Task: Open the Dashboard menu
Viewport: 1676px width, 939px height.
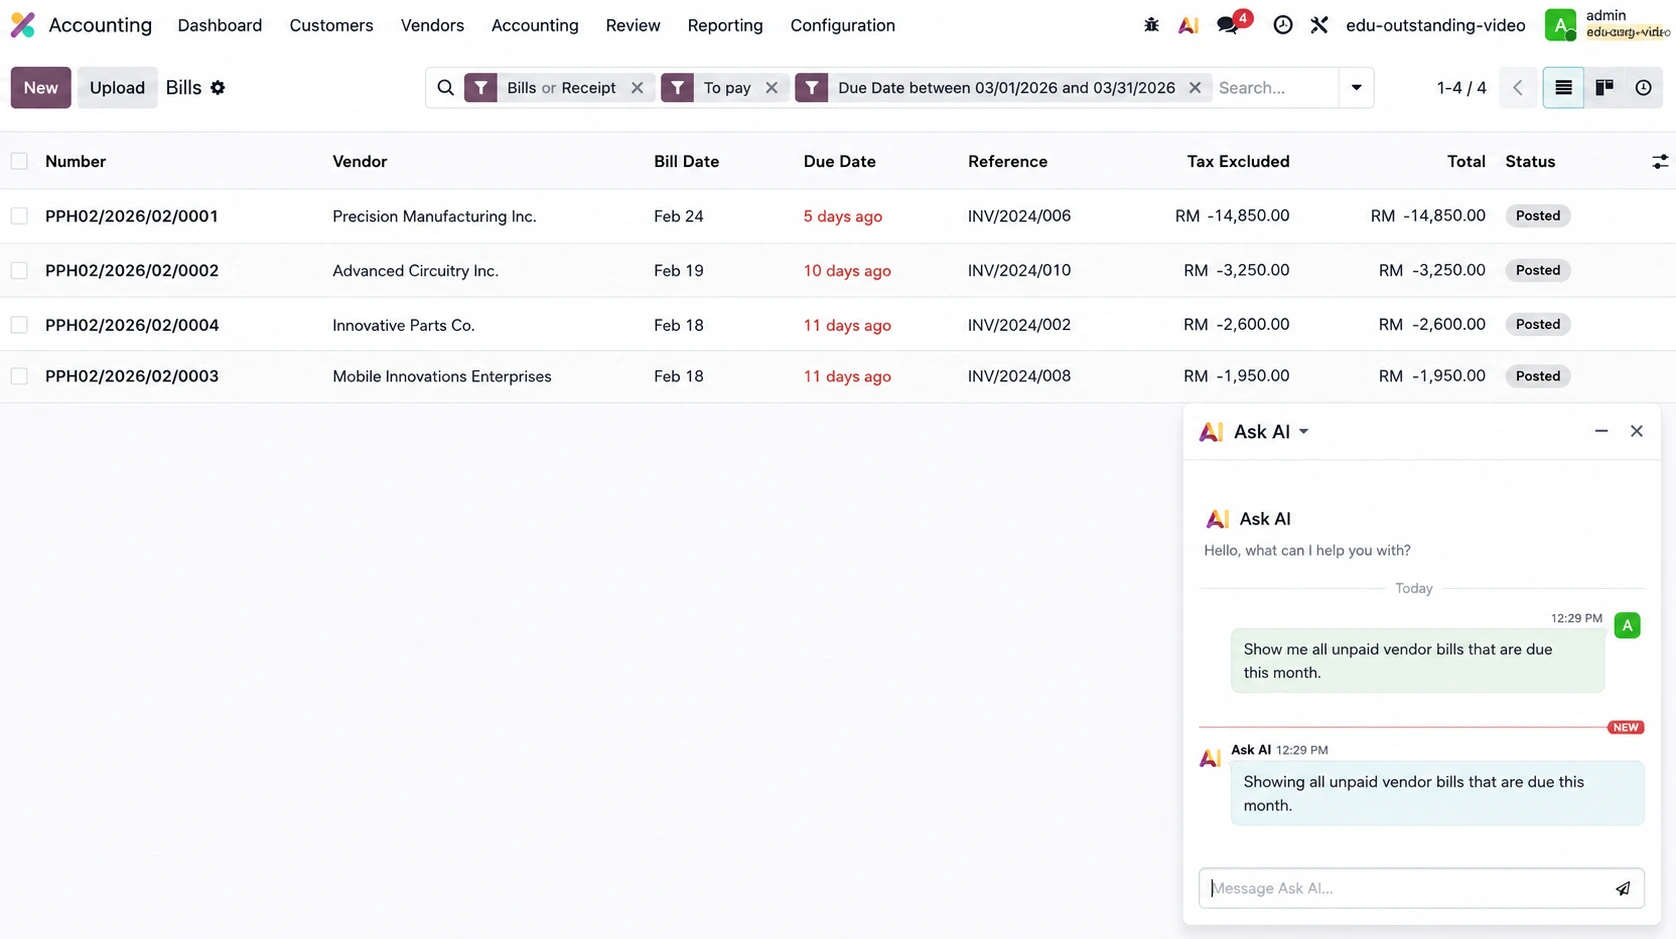Action: click(x=220, y=25)
